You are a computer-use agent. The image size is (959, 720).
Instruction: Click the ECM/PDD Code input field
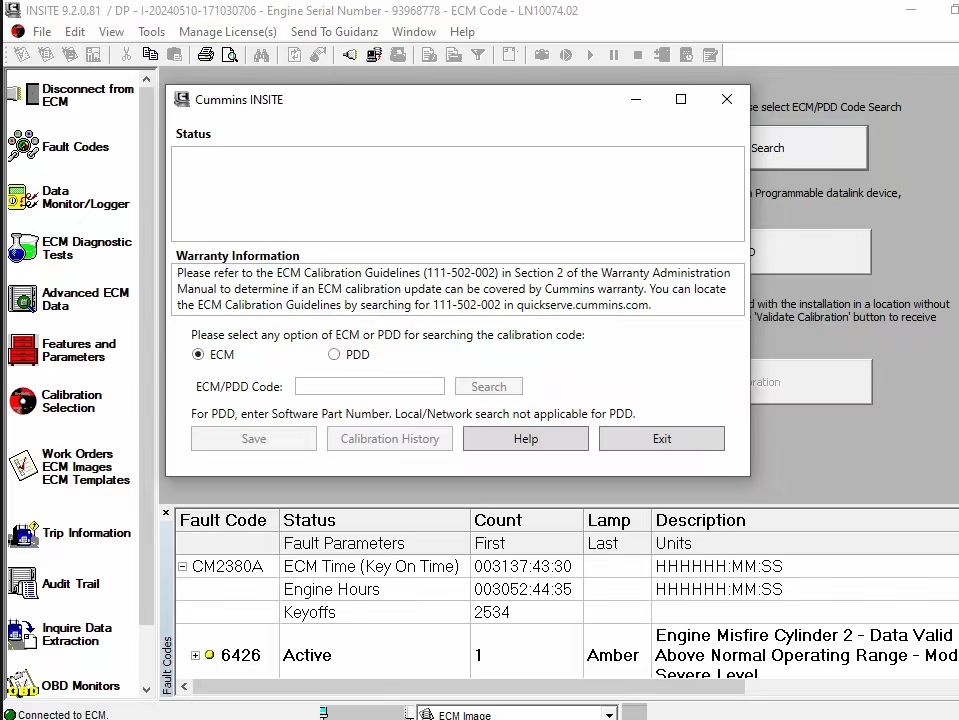(369, 386)
